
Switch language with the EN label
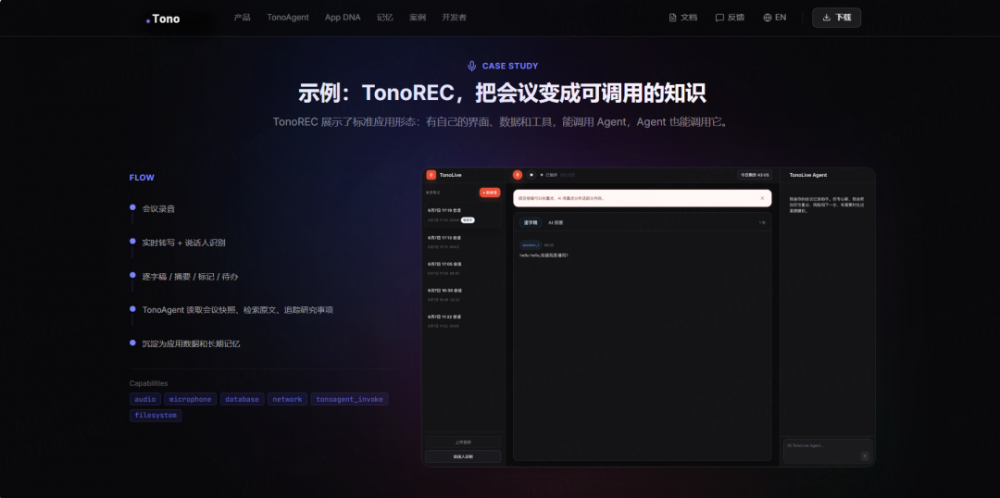[781, 18]
